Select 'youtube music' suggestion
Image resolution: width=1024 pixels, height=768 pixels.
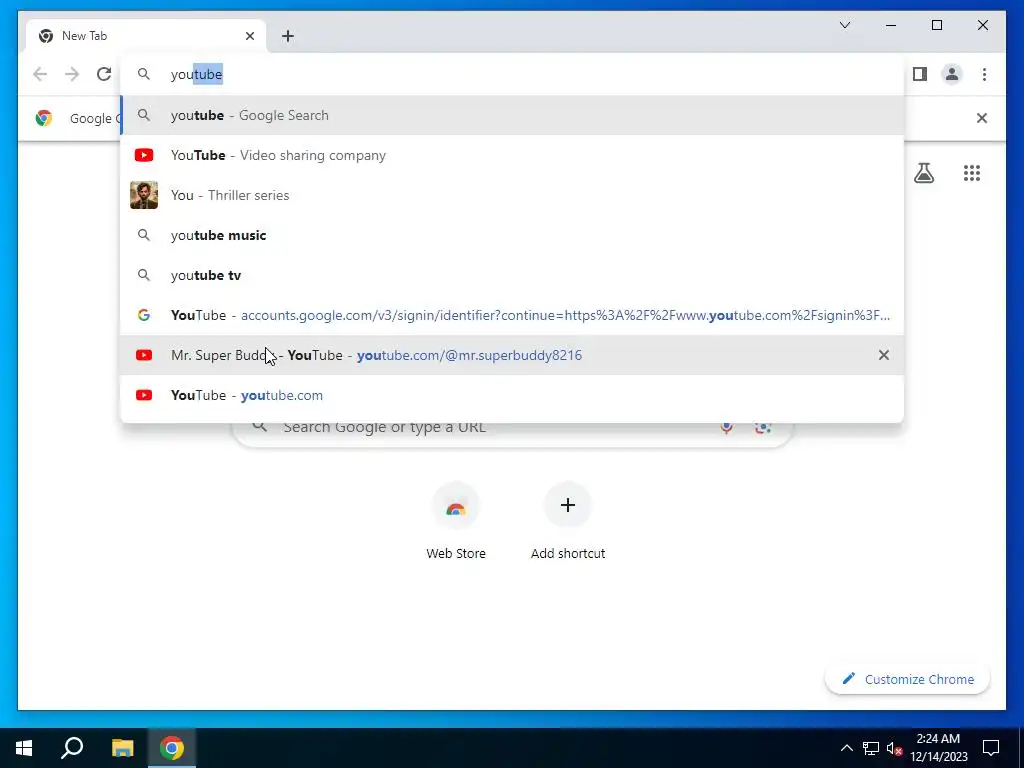513,235
